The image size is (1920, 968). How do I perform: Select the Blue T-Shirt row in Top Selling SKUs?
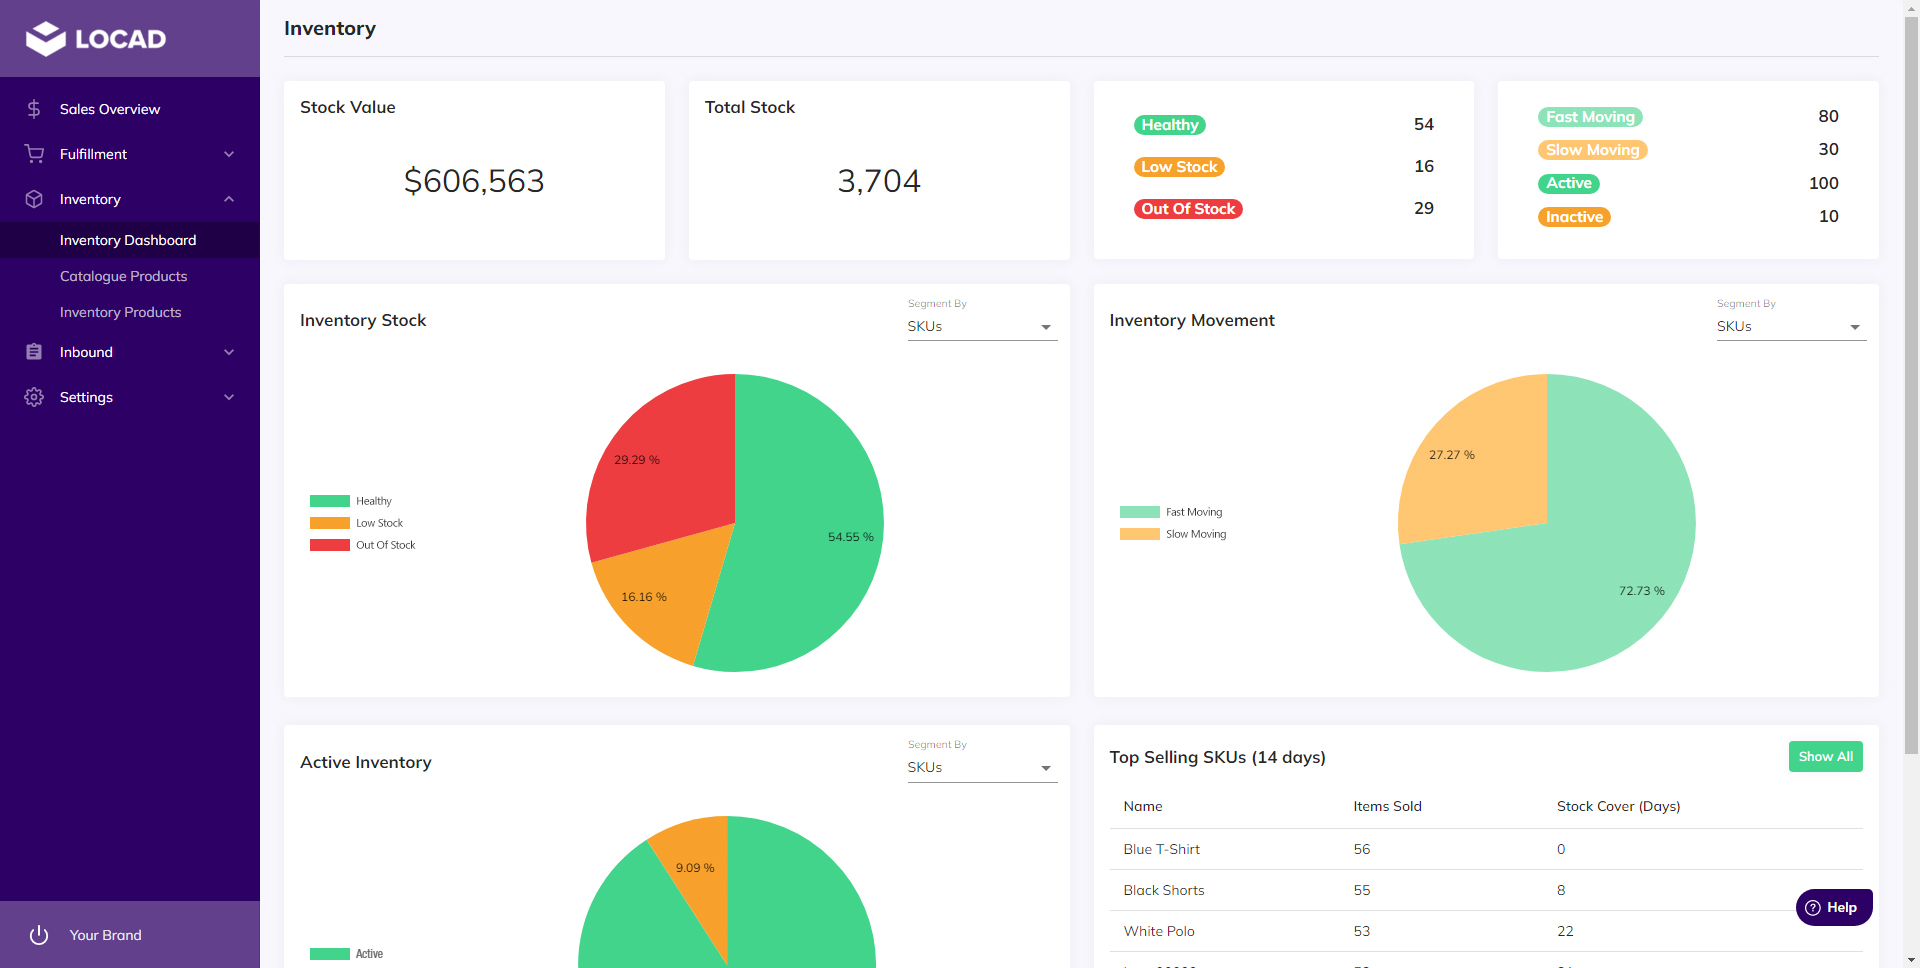[x=1161, y=849]
